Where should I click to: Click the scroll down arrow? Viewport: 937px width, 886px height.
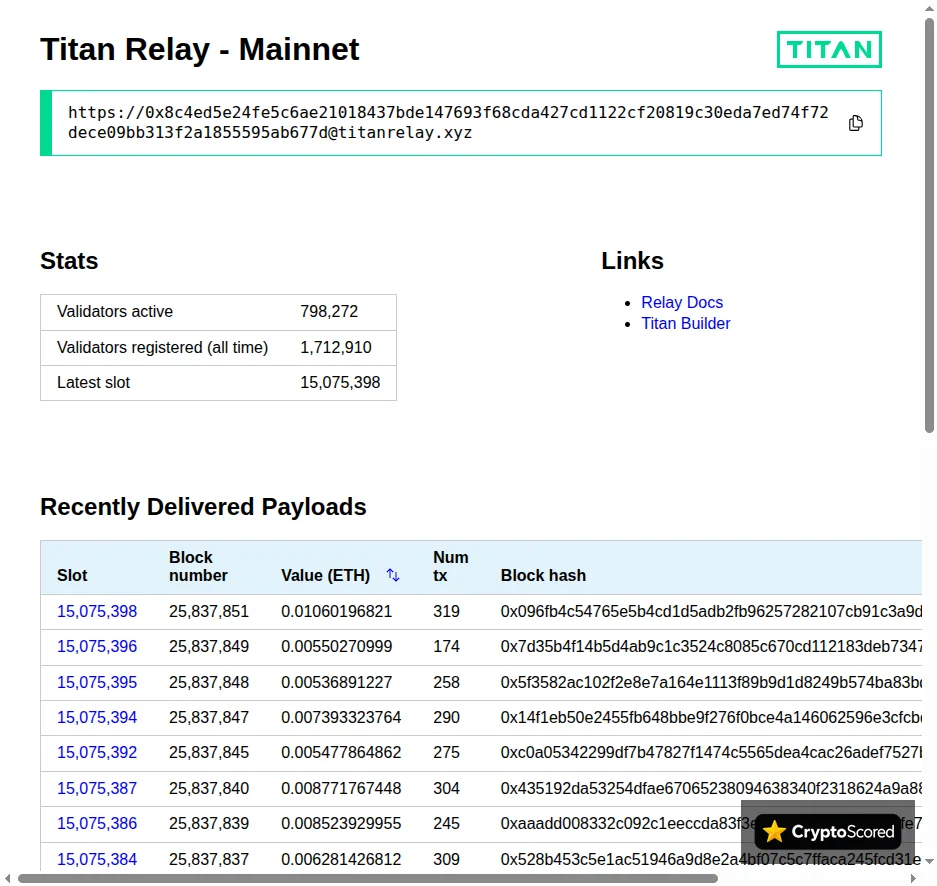pos(929,861)
